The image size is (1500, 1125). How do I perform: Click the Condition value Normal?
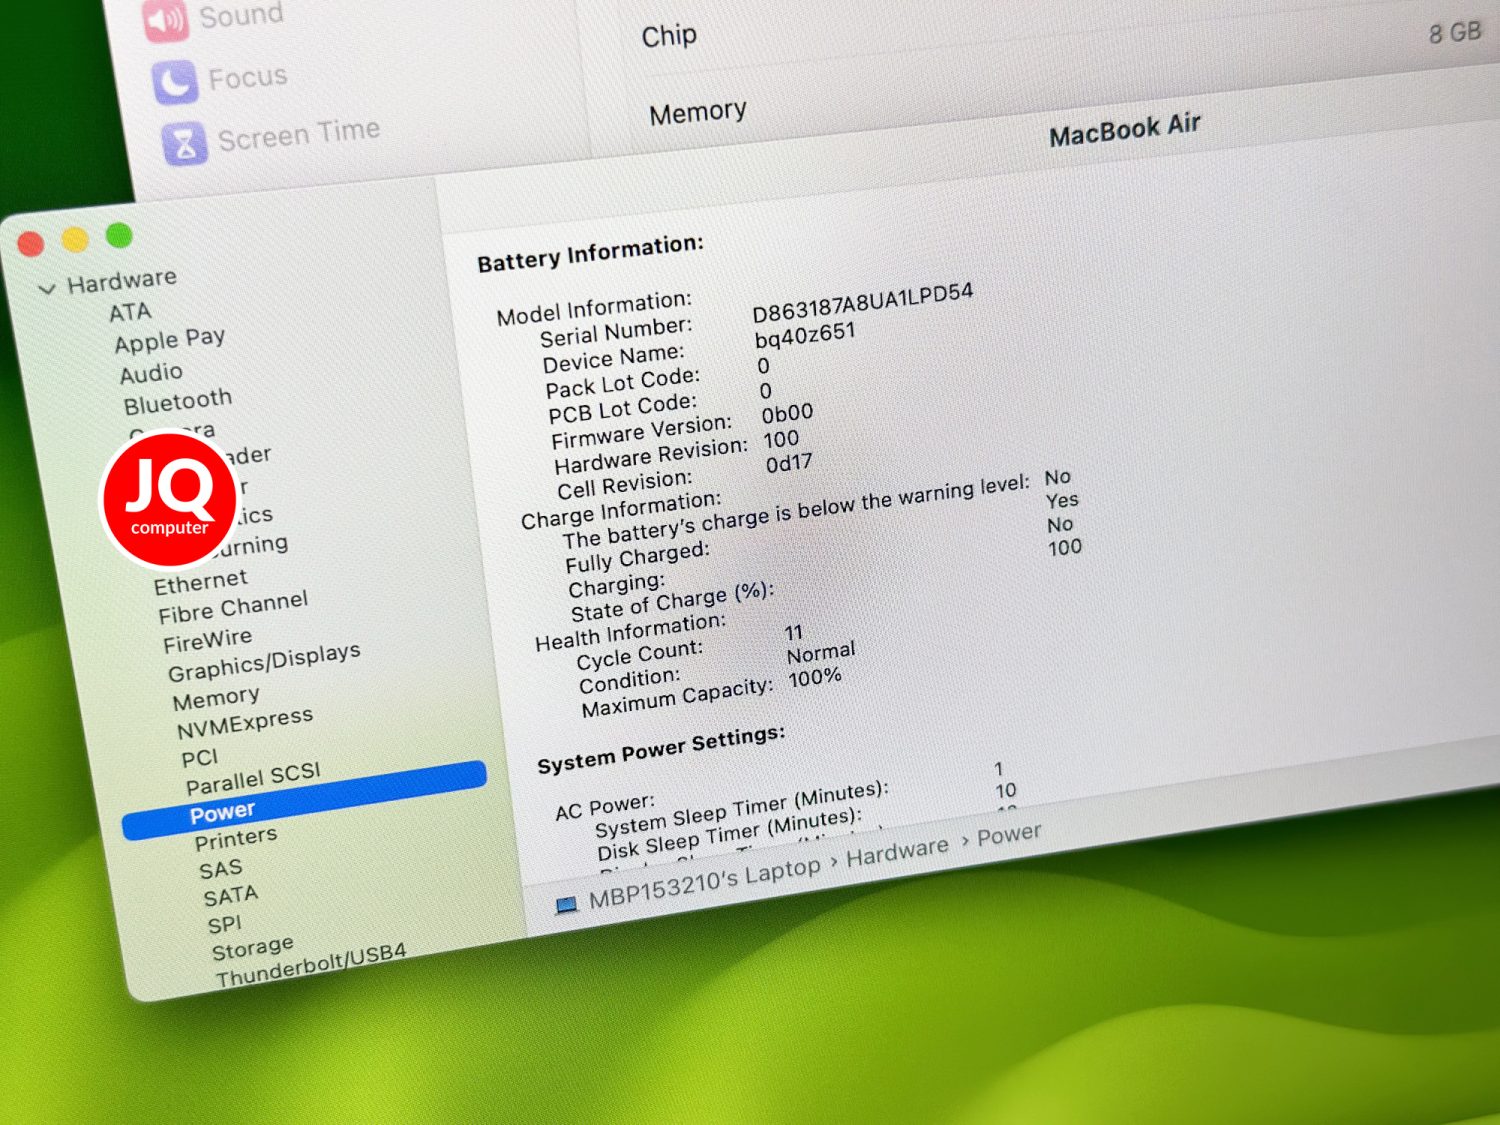click(820, 653)
